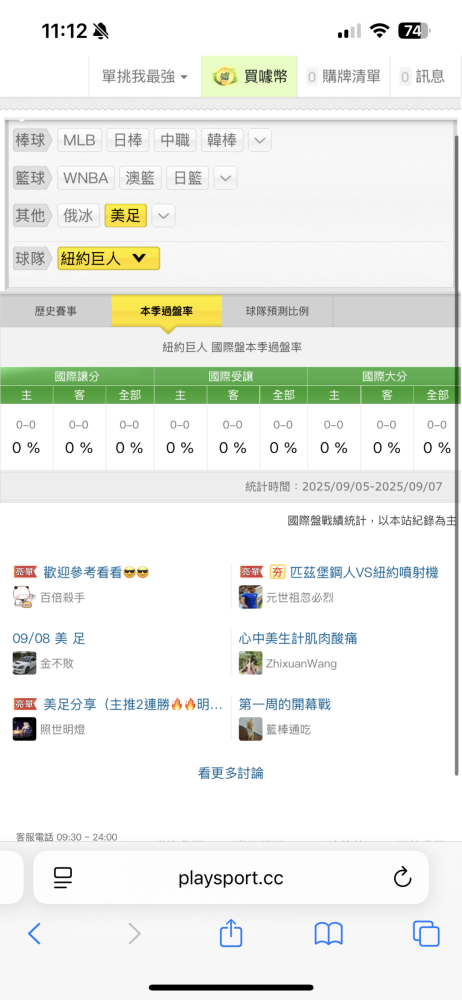Select the WNBA league button
The width and height of the screenshot is (462, 1000).
coord(86,178)
